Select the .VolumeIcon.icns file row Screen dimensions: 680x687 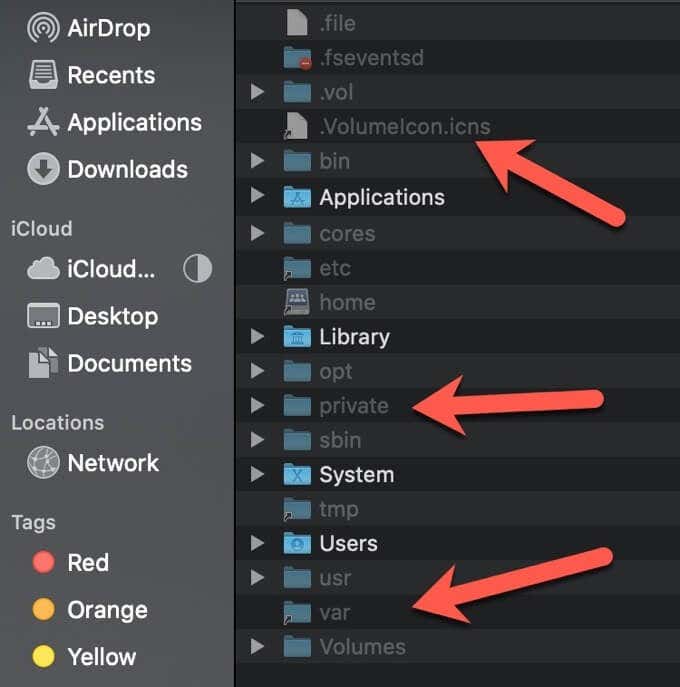click(457, 126)
